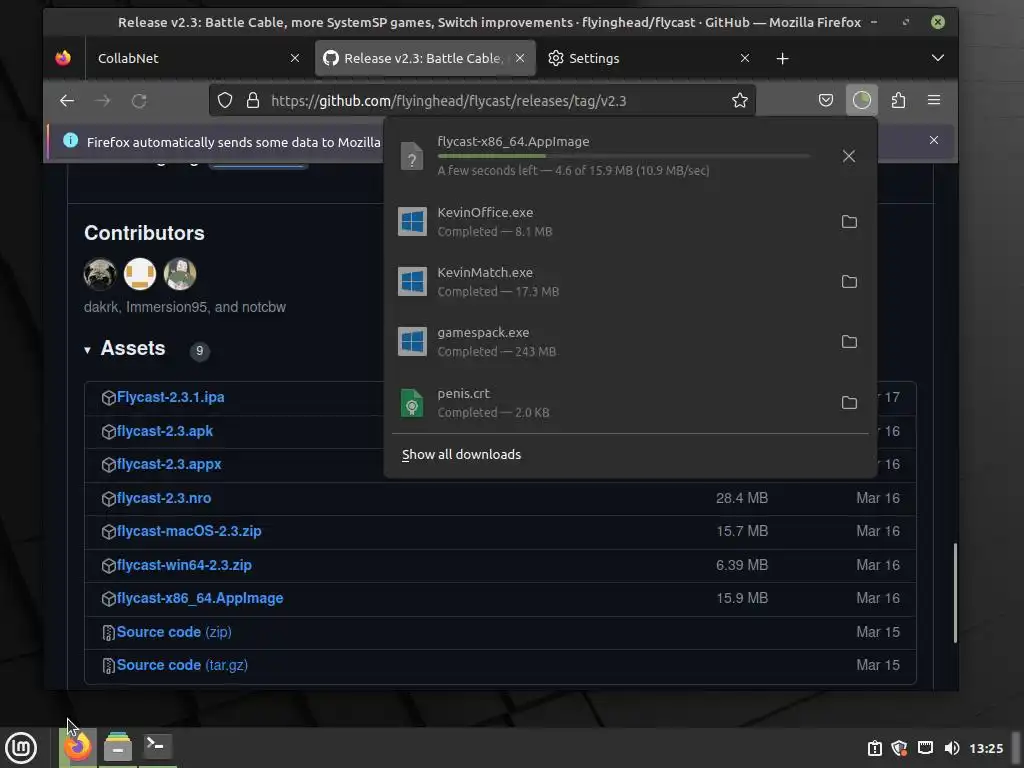Save to Pocket icon in toolbar
The height and width of the screenshot is (768, 1024).
(825, 101)
